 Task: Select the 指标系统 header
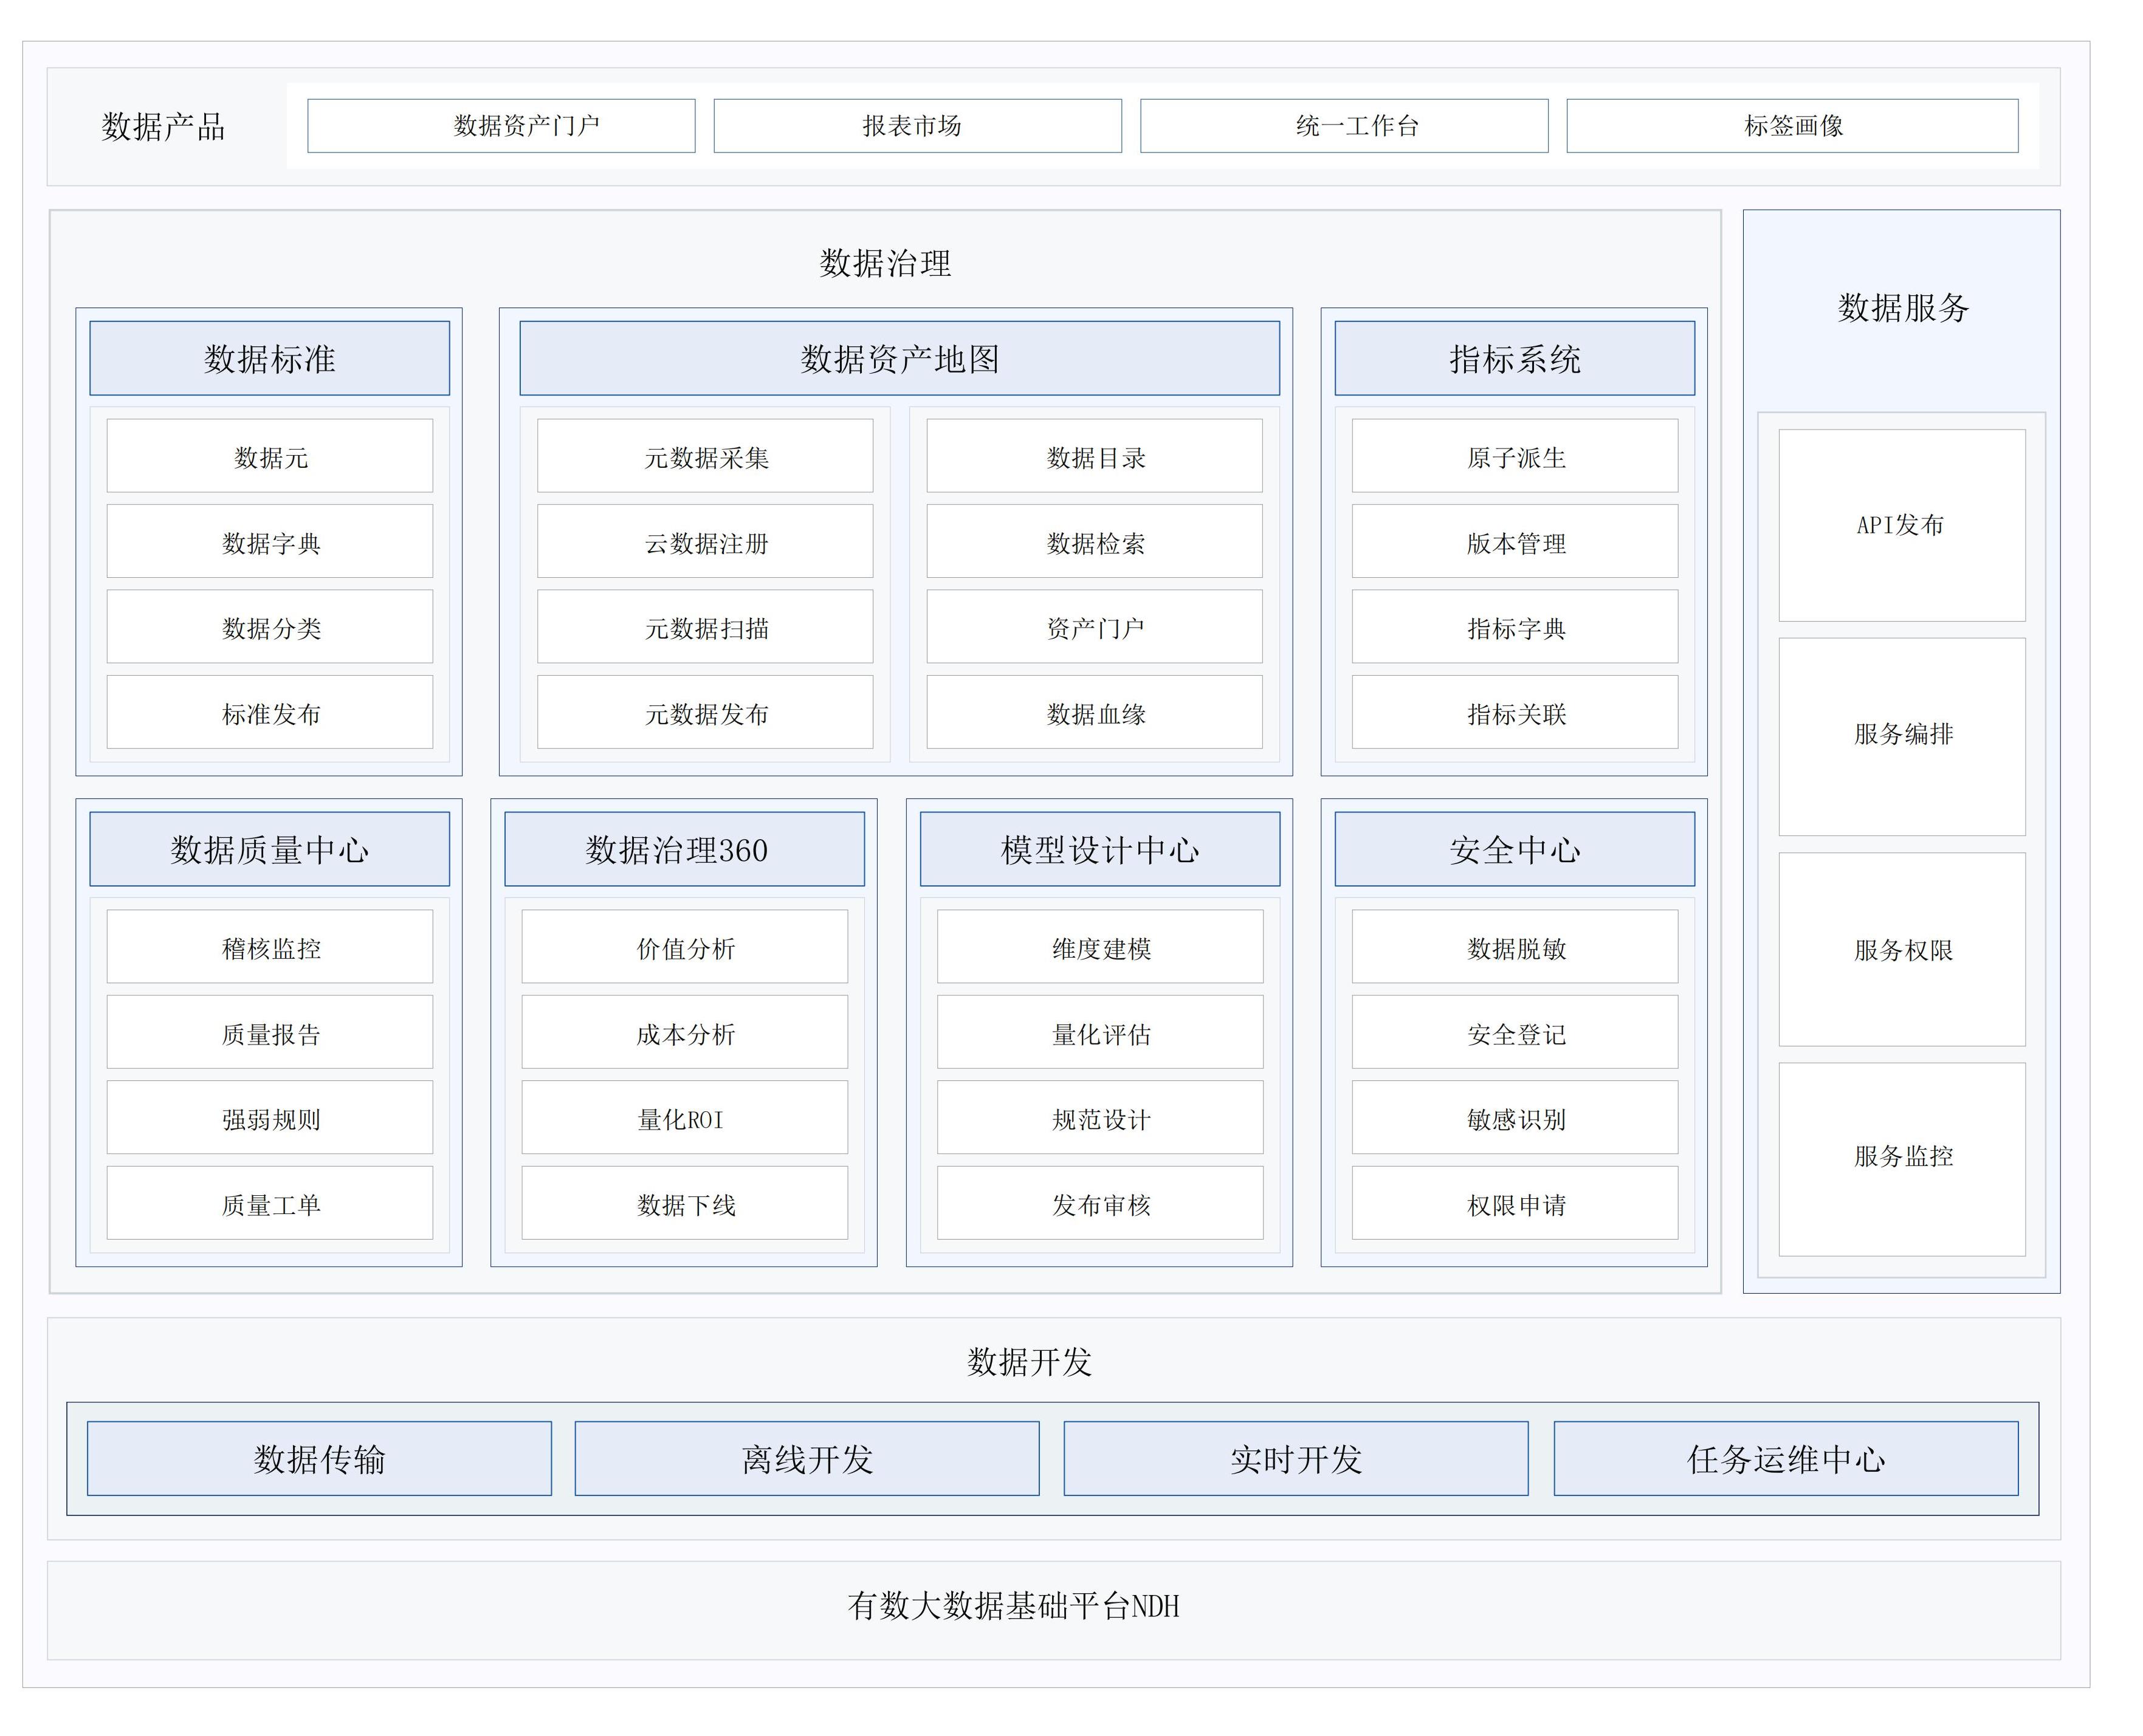[1514, 358]
